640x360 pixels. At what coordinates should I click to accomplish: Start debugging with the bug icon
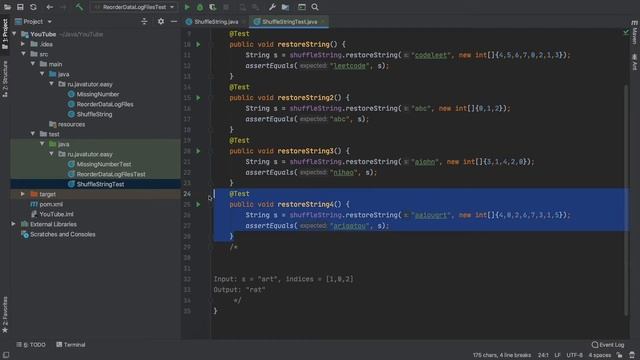tap(200, 7)
